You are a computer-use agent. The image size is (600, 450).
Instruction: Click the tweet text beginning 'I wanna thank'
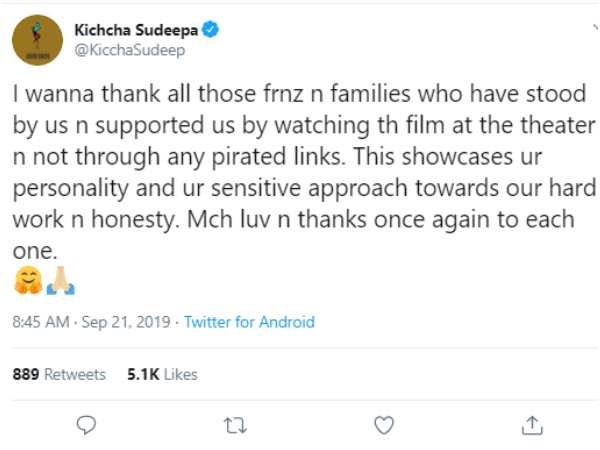point(304,172)
